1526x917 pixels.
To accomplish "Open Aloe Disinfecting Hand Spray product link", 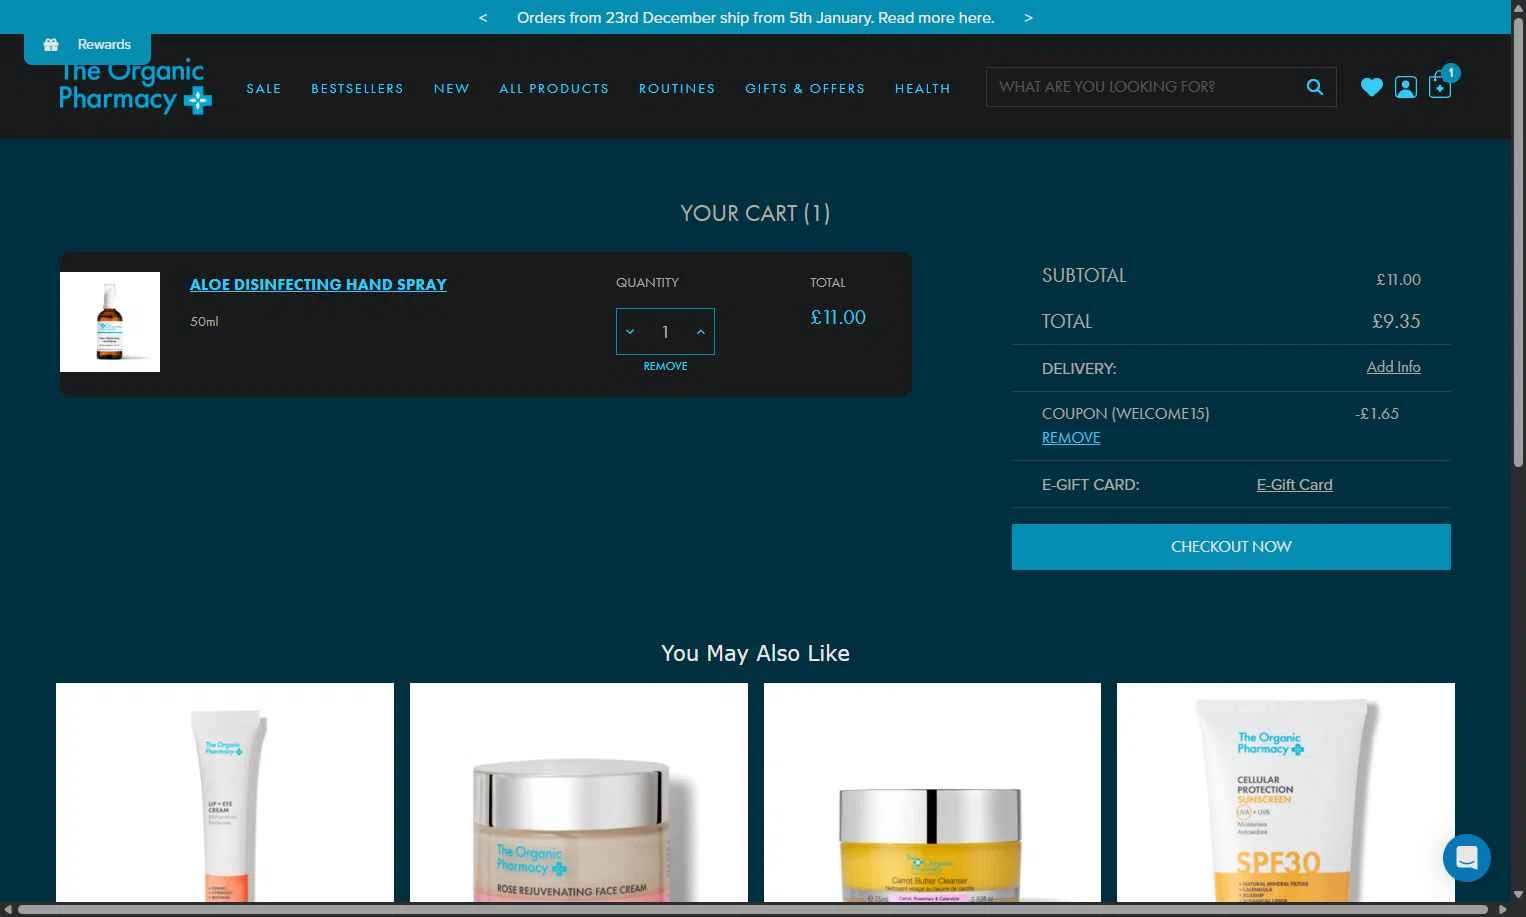I will point(318,285).
